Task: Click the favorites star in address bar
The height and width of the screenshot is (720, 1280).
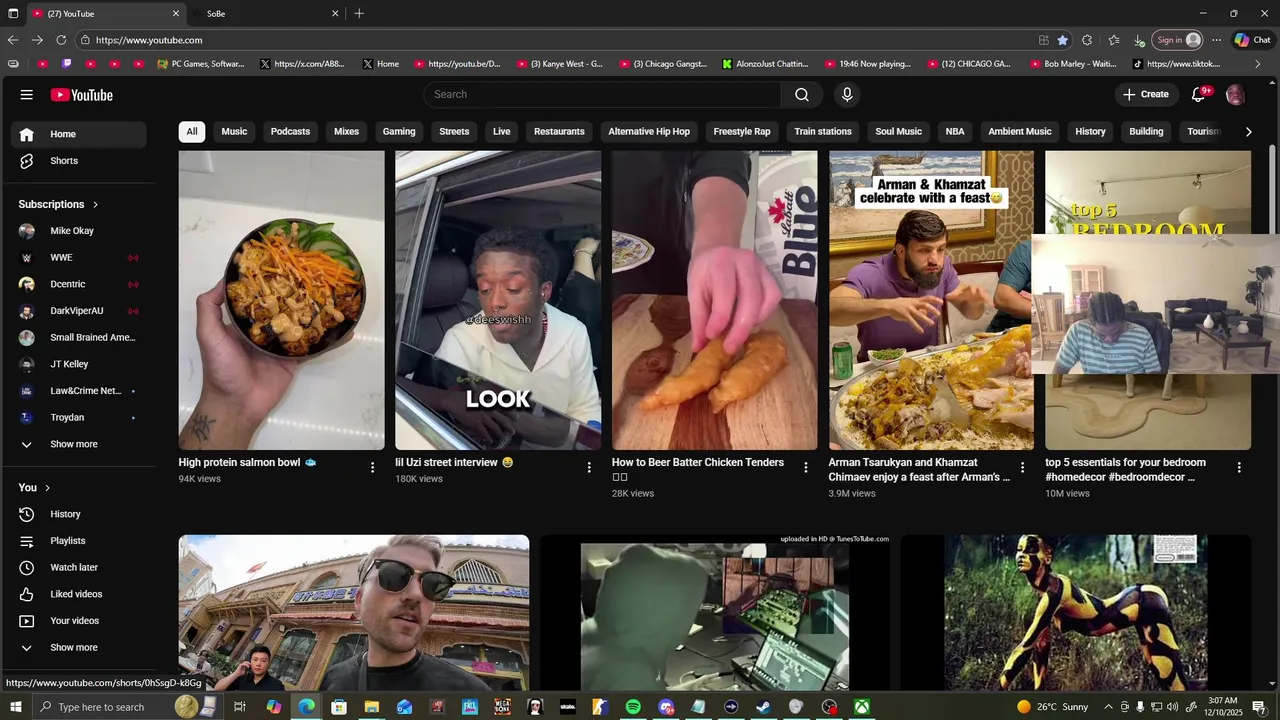Action: point(1062,40)
